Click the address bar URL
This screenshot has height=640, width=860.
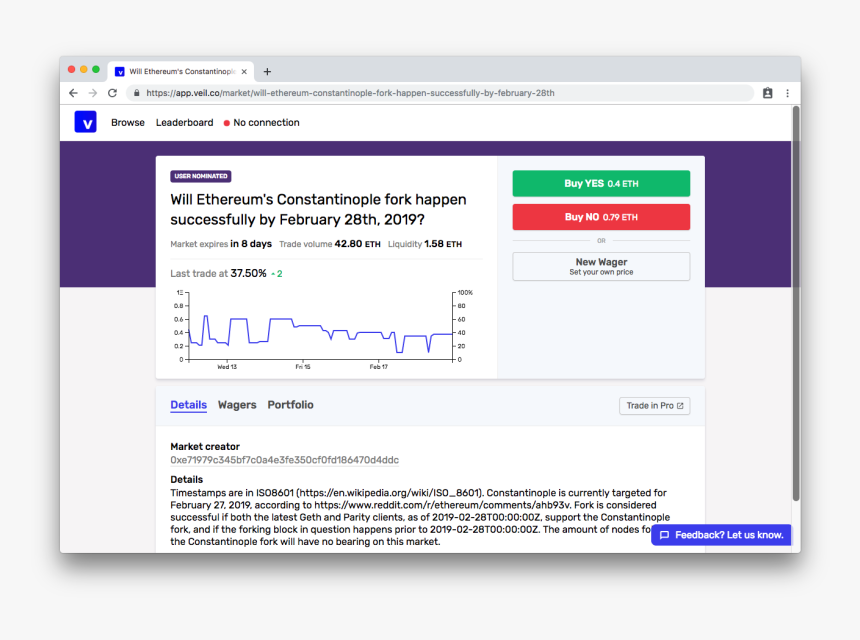click(350, 93)
